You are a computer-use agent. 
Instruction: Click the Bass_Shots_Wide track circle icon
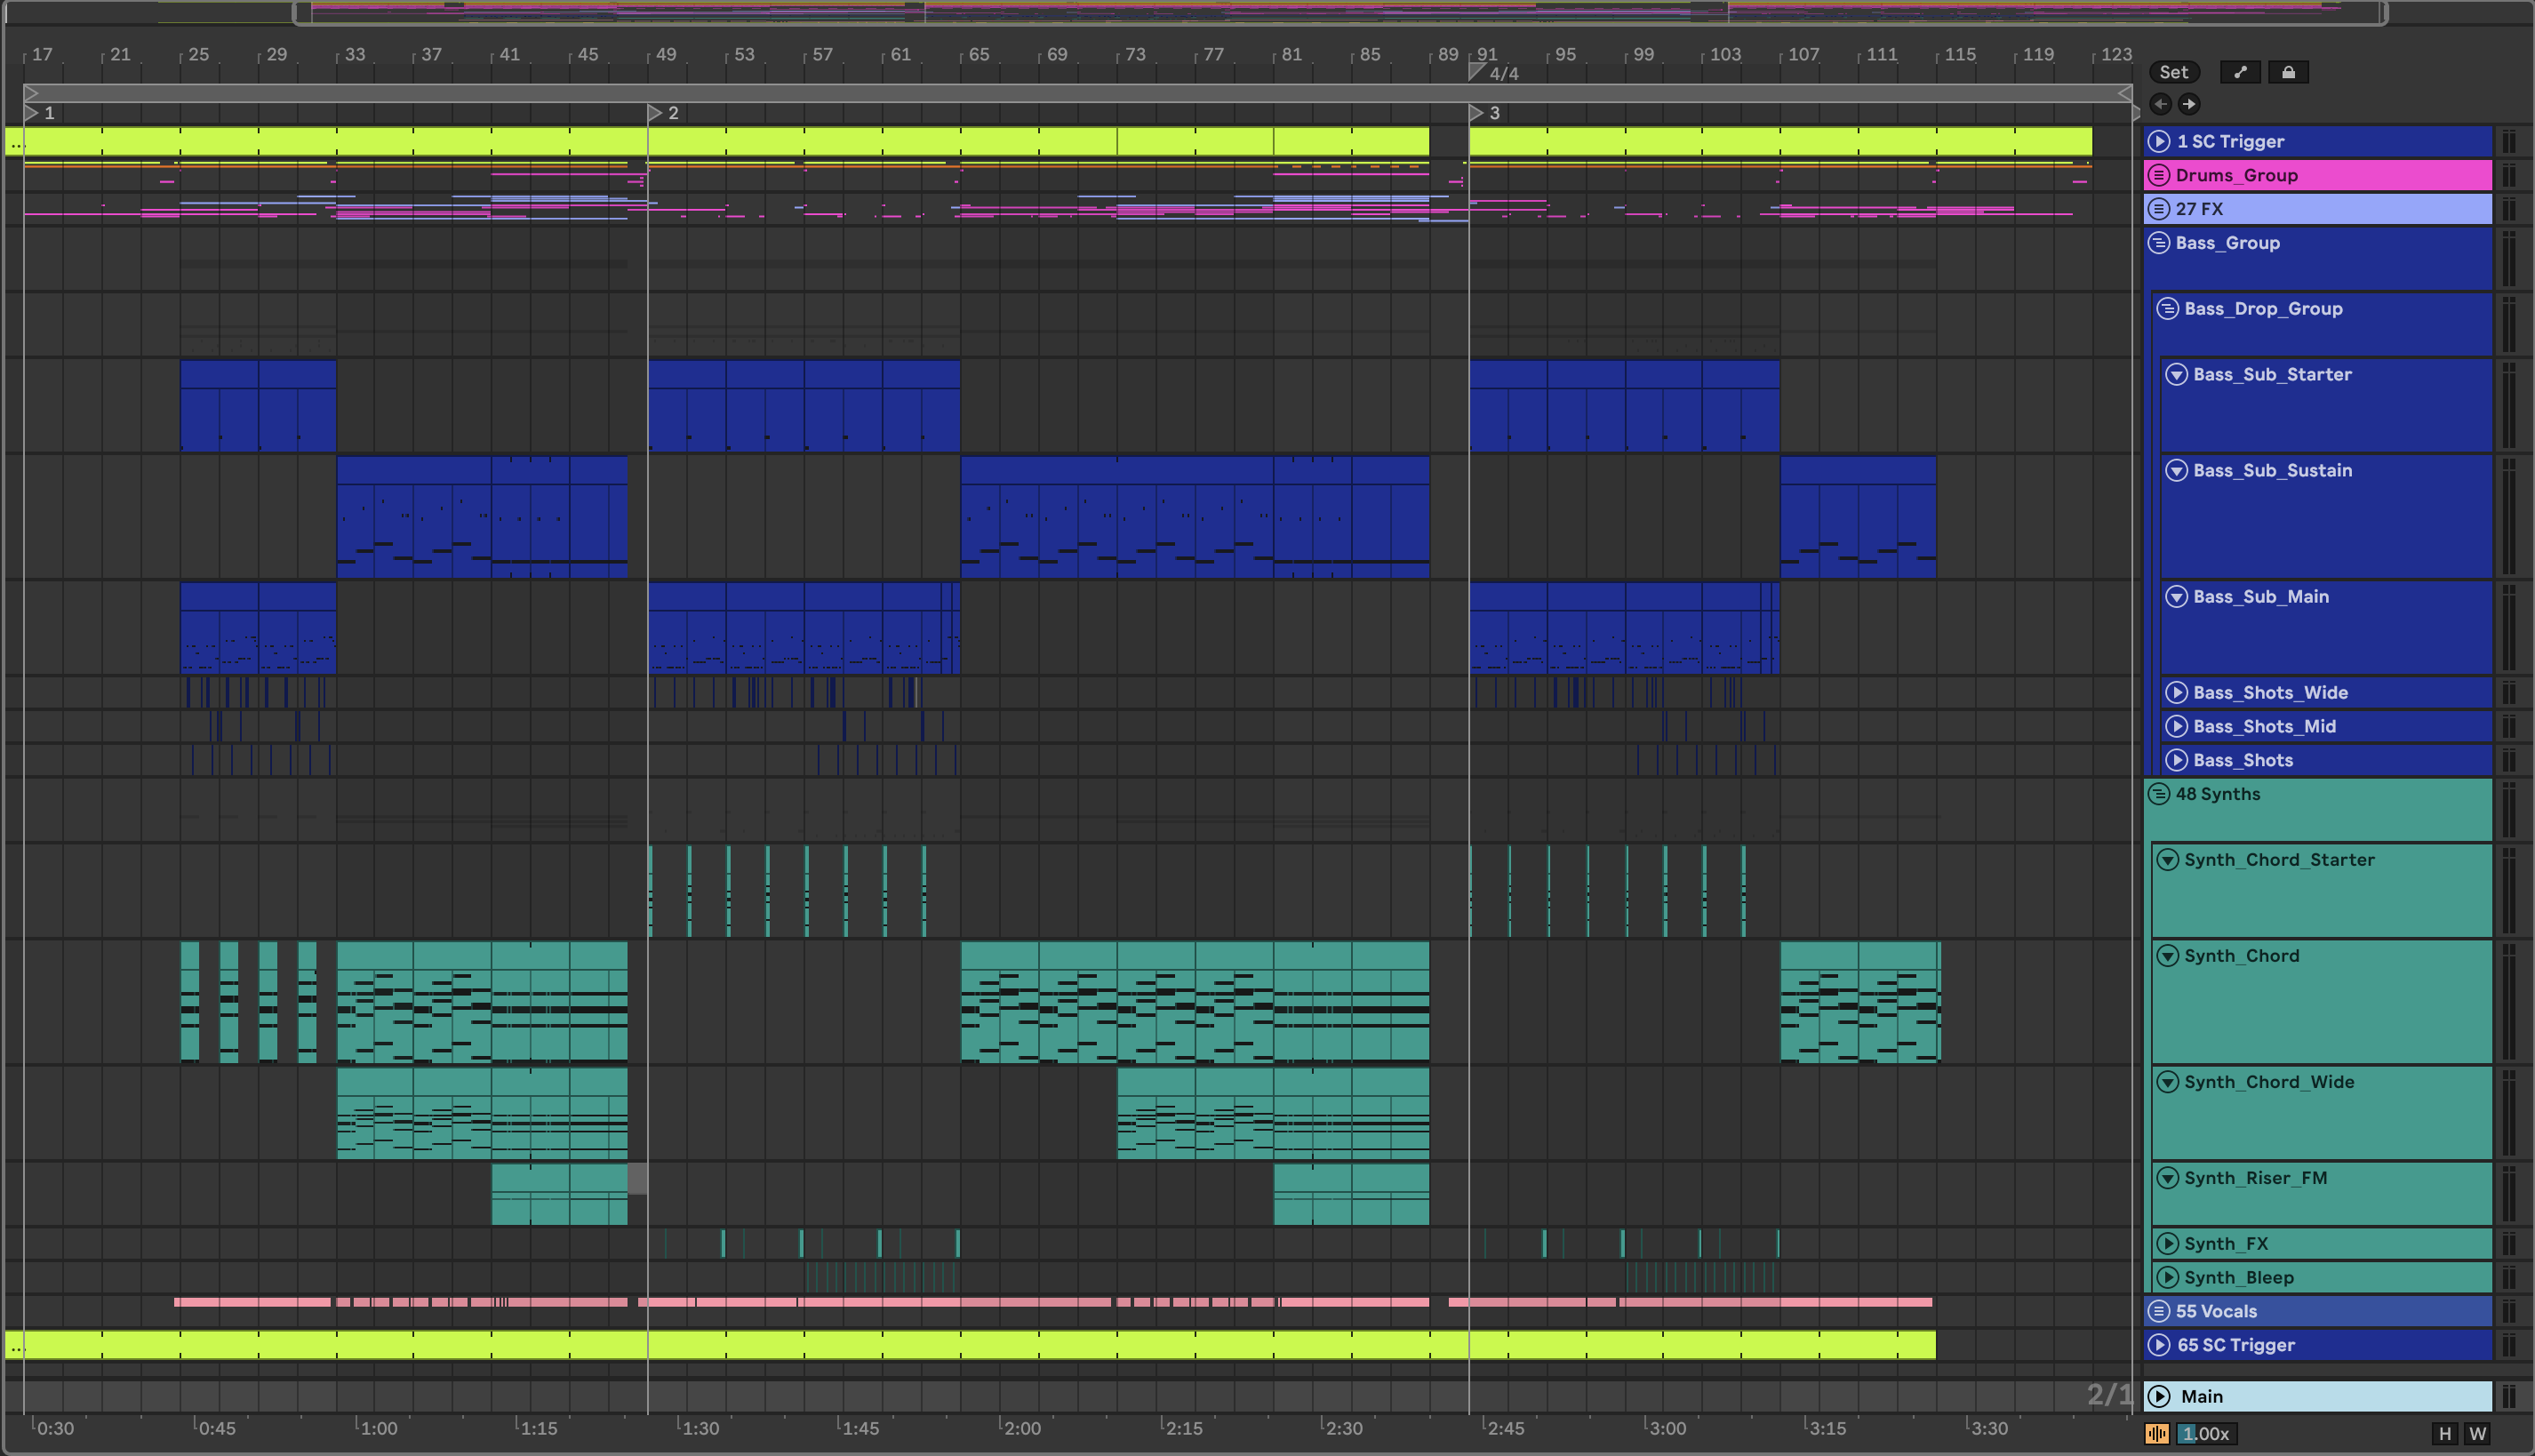click(x=2176, y=692)
